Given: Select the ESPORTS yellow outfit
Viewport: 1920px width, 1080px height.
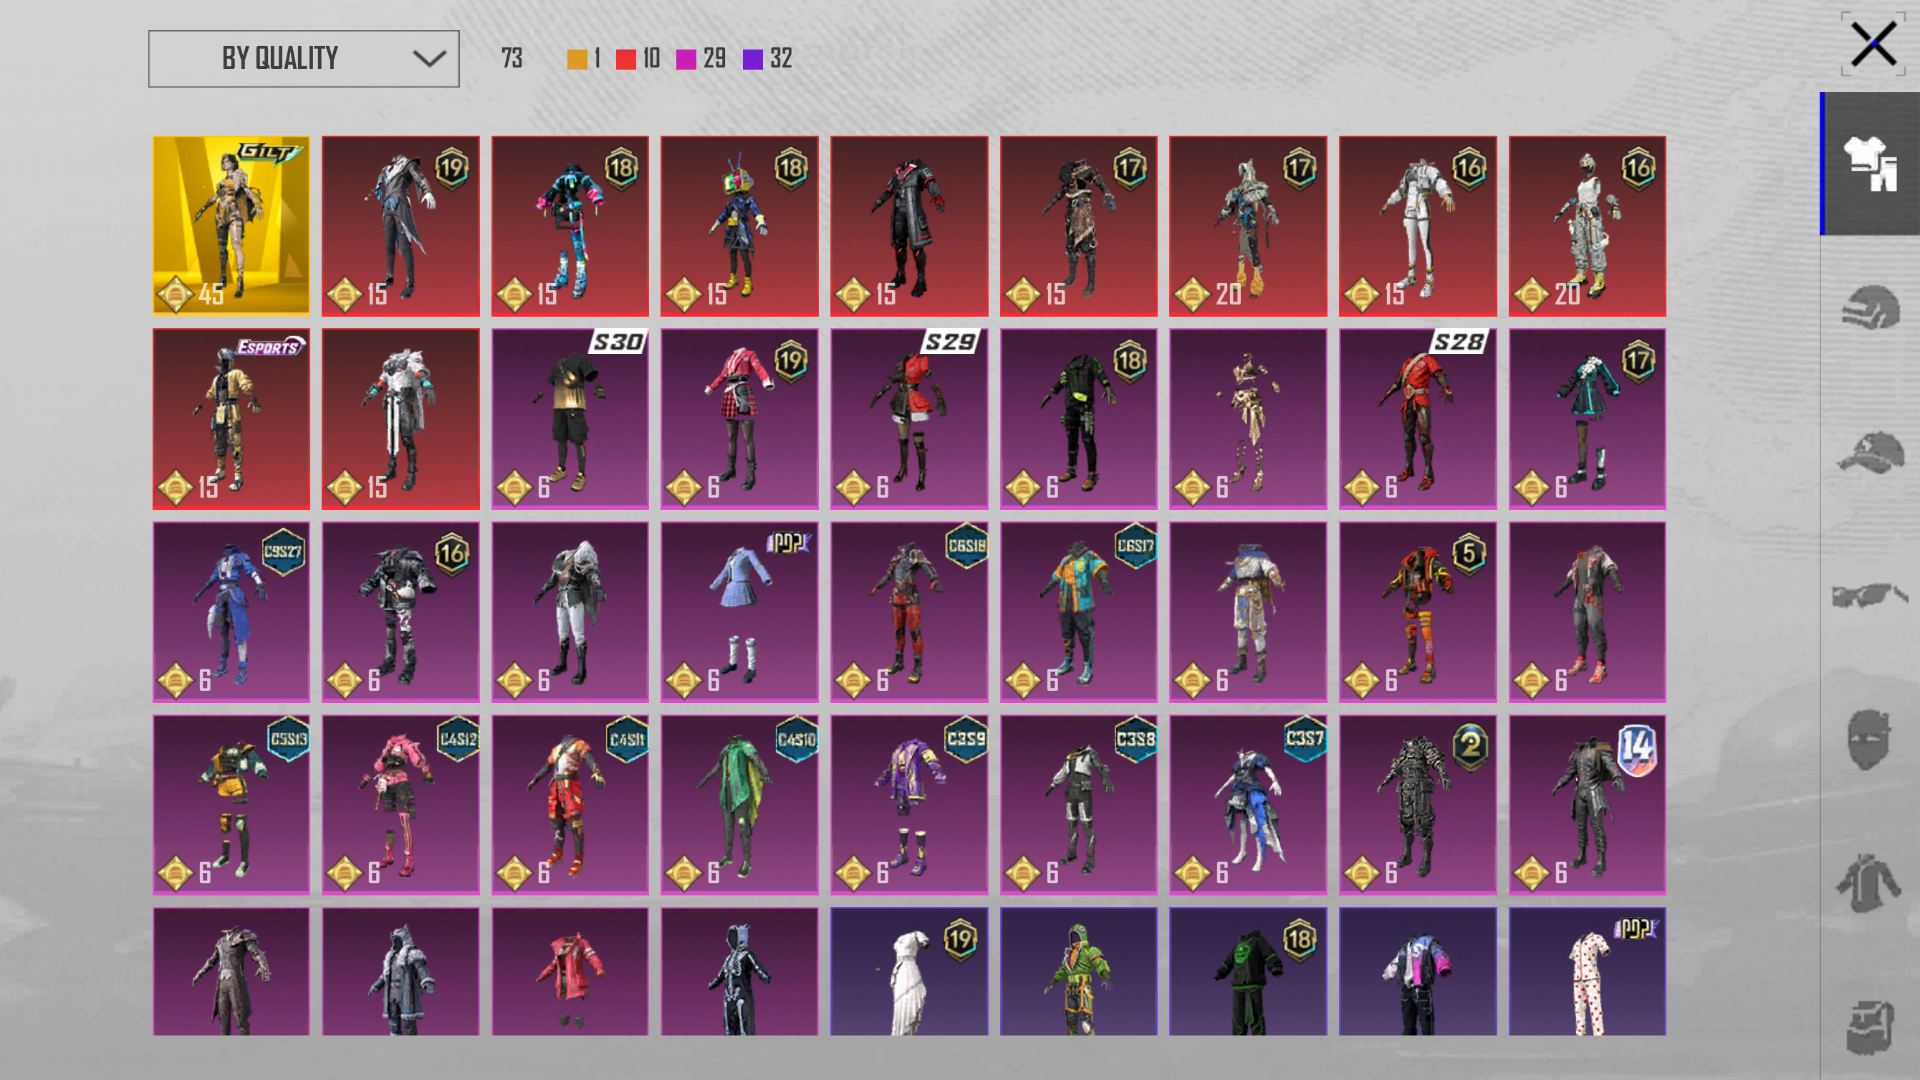Looking at the screenshot, I should coord(231,419).
